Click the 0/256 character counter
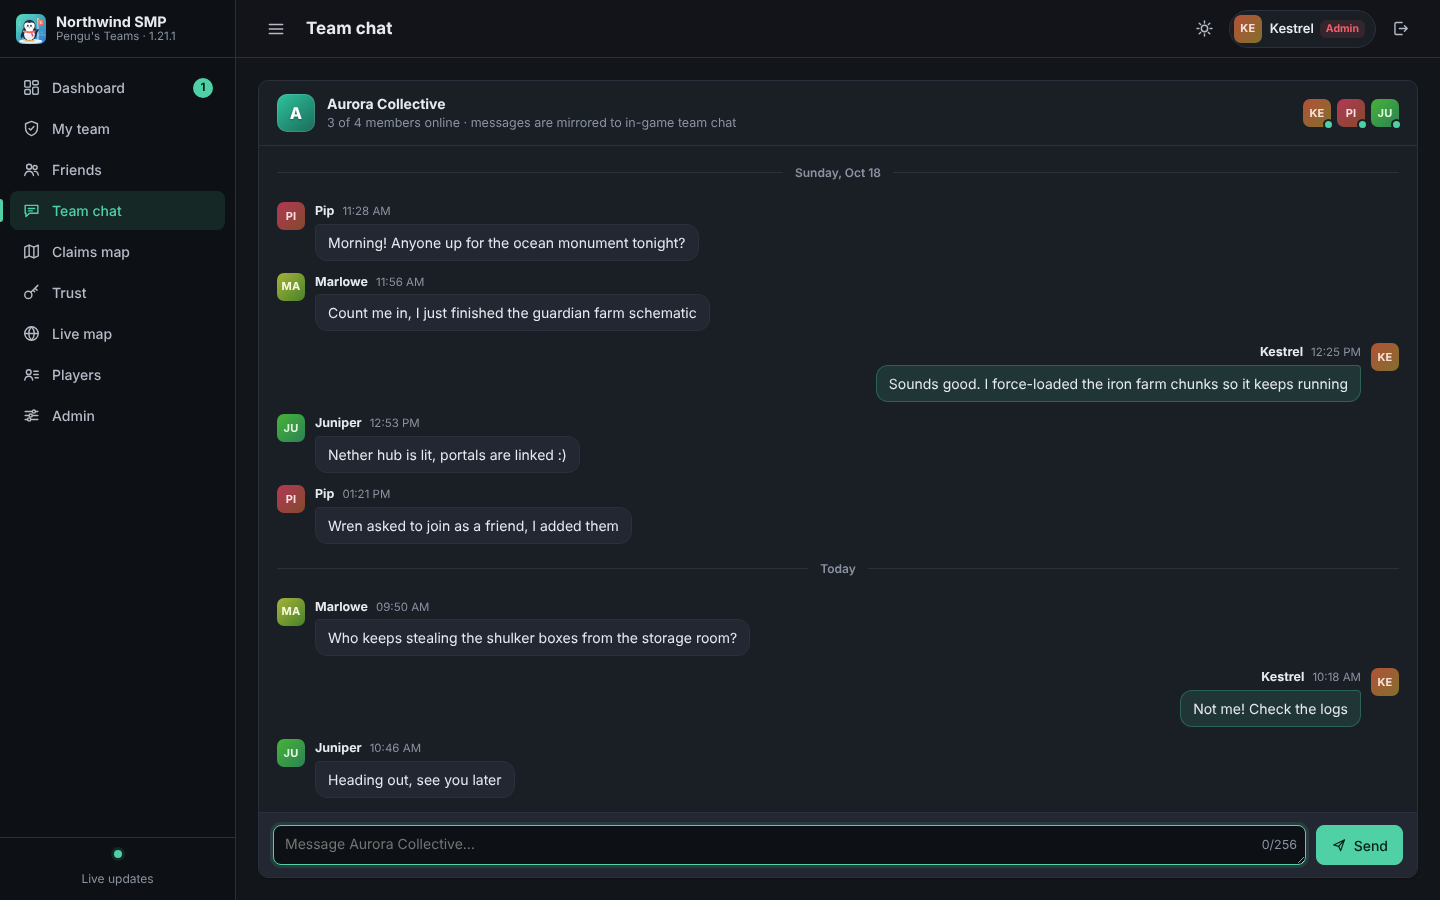The height and width of the screenshot is (900, 1440). point(1279,845)
